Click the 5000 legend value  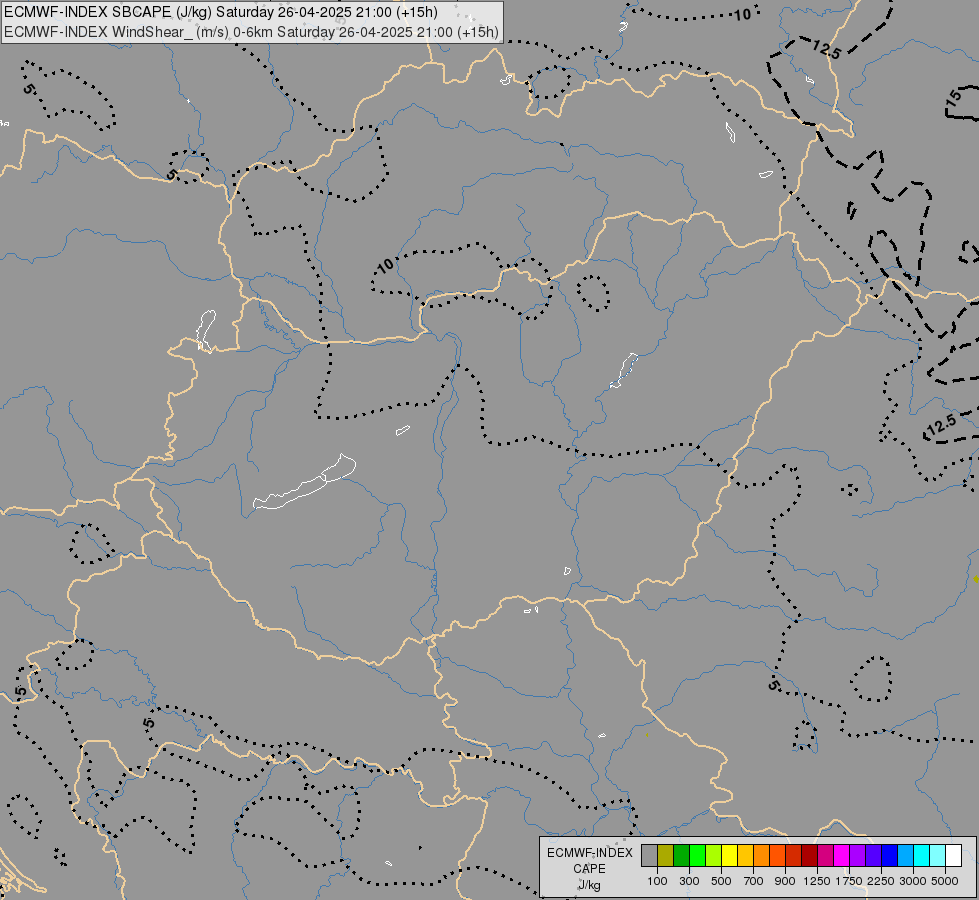click(945, 881)
